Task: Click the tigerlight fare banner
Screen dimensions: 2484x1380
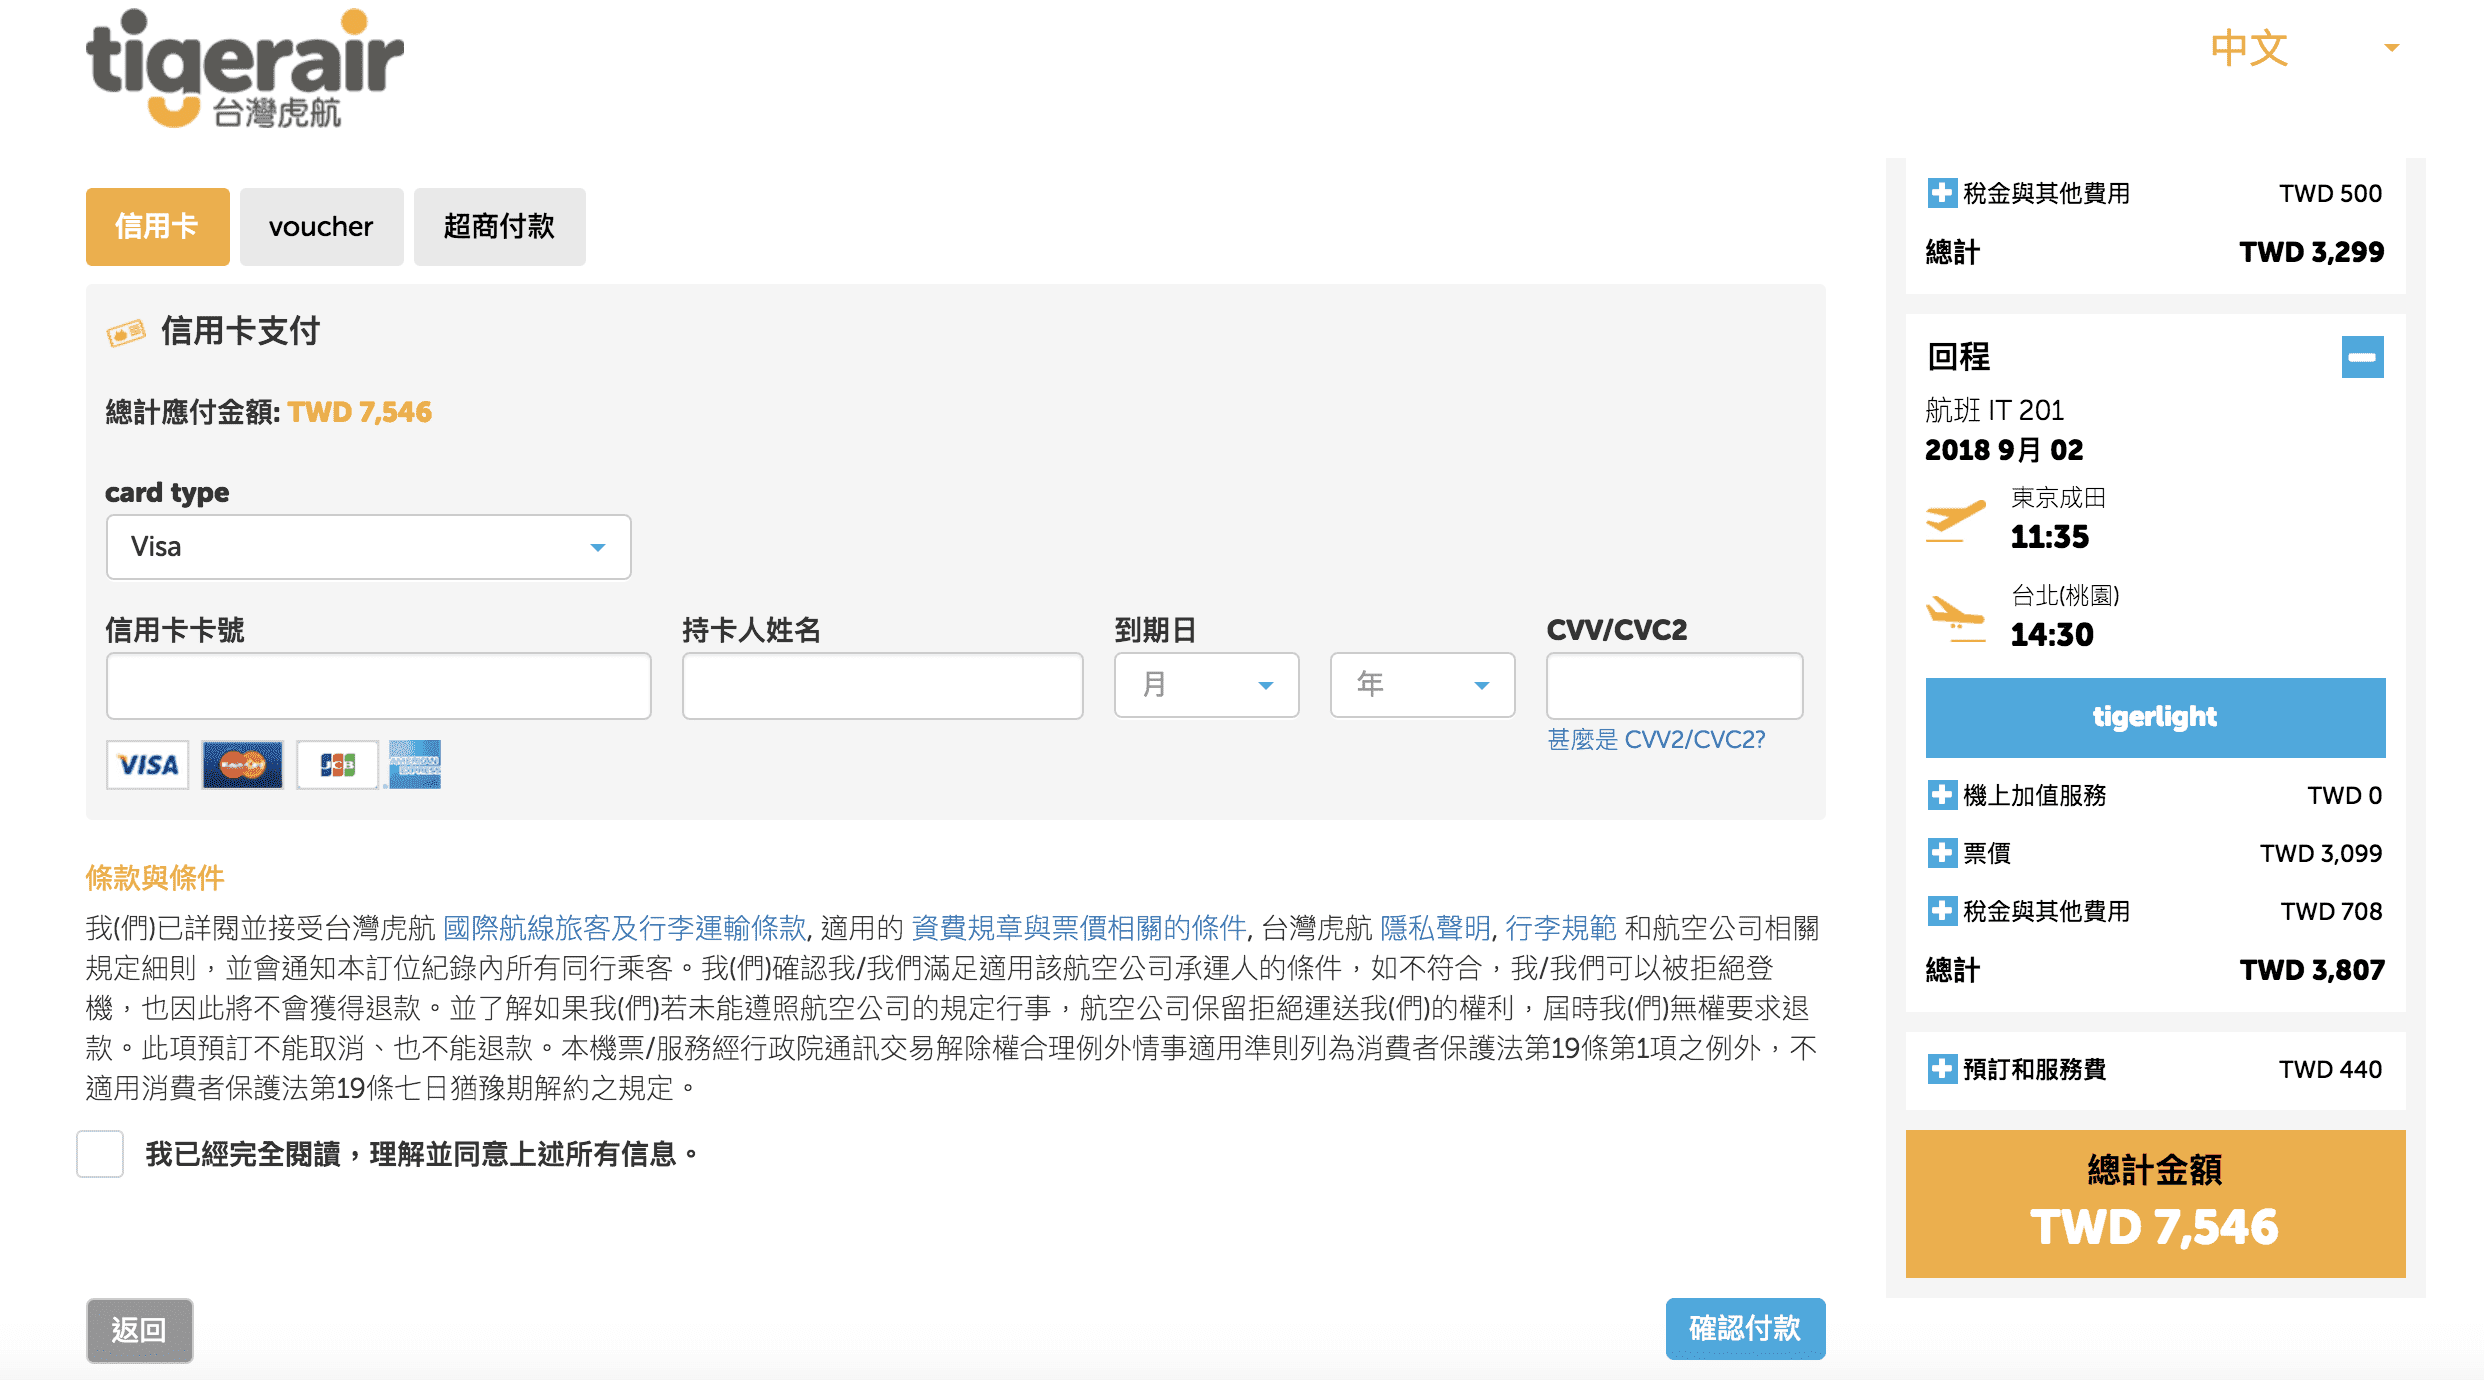Action: point(2155,717)
